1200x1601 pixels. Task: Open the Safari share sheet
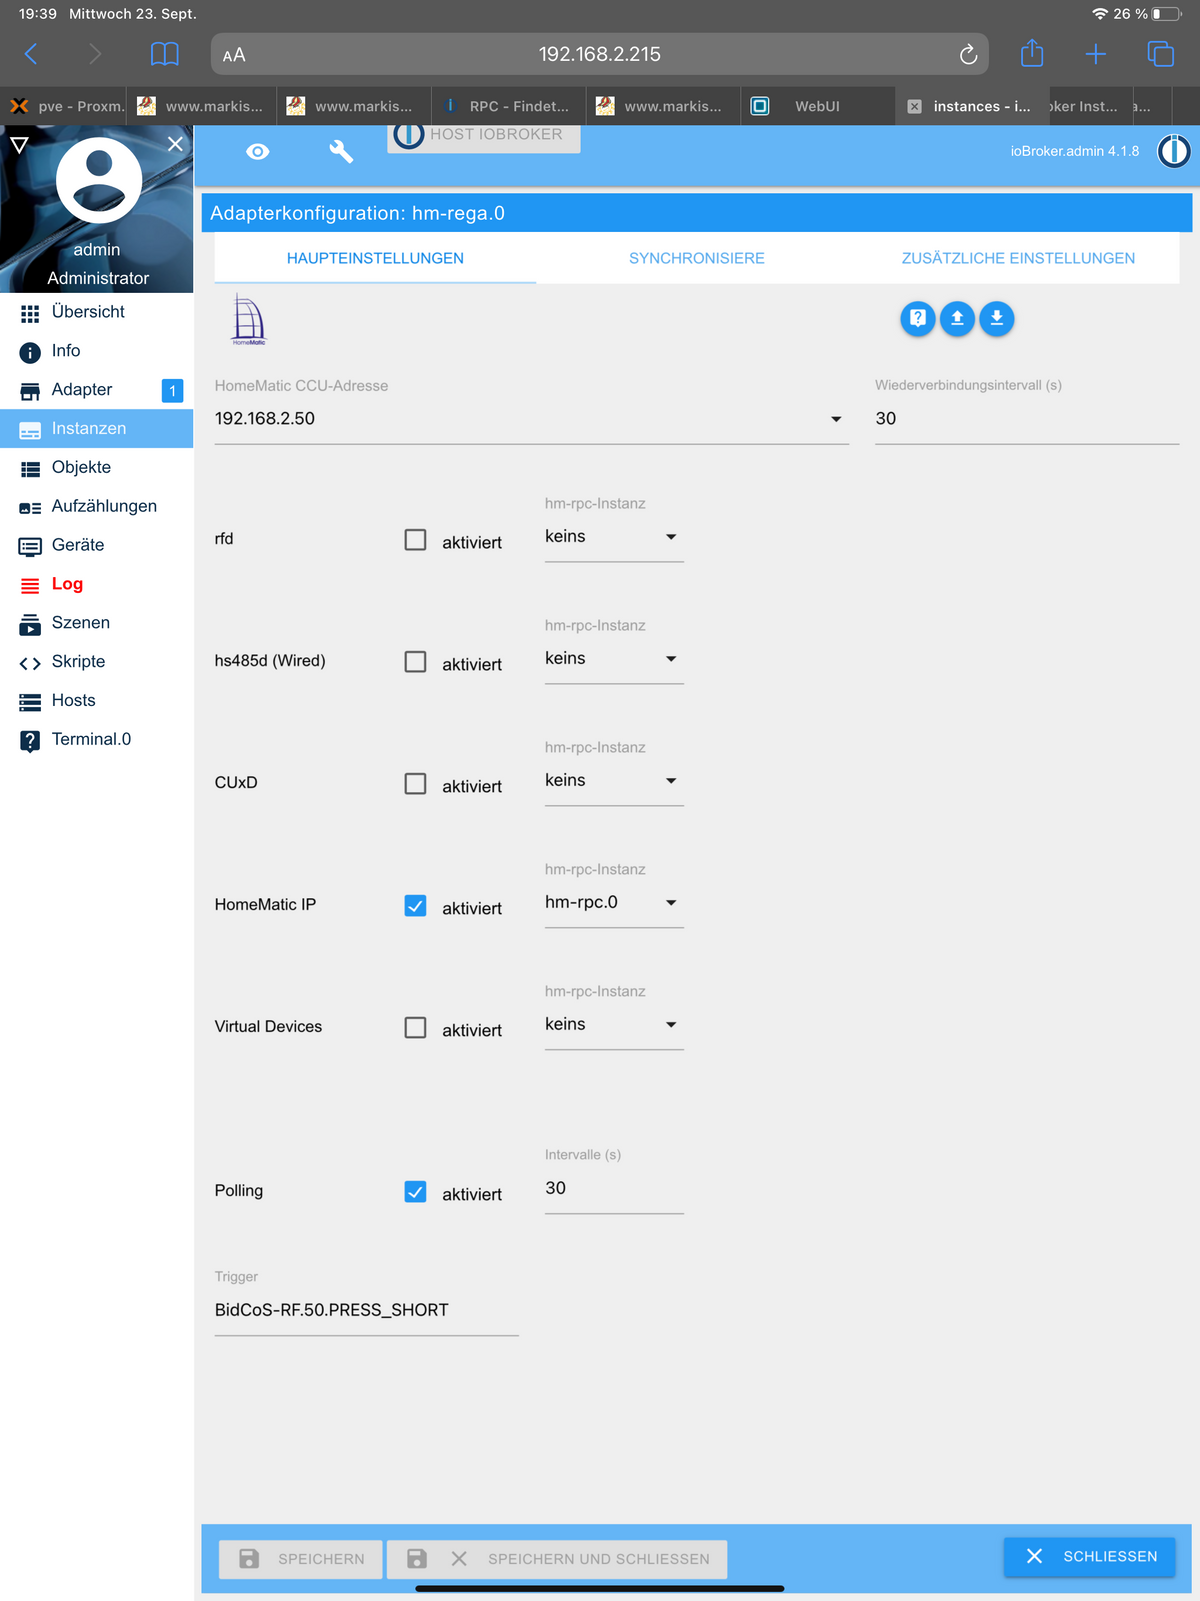(1032, 53)
